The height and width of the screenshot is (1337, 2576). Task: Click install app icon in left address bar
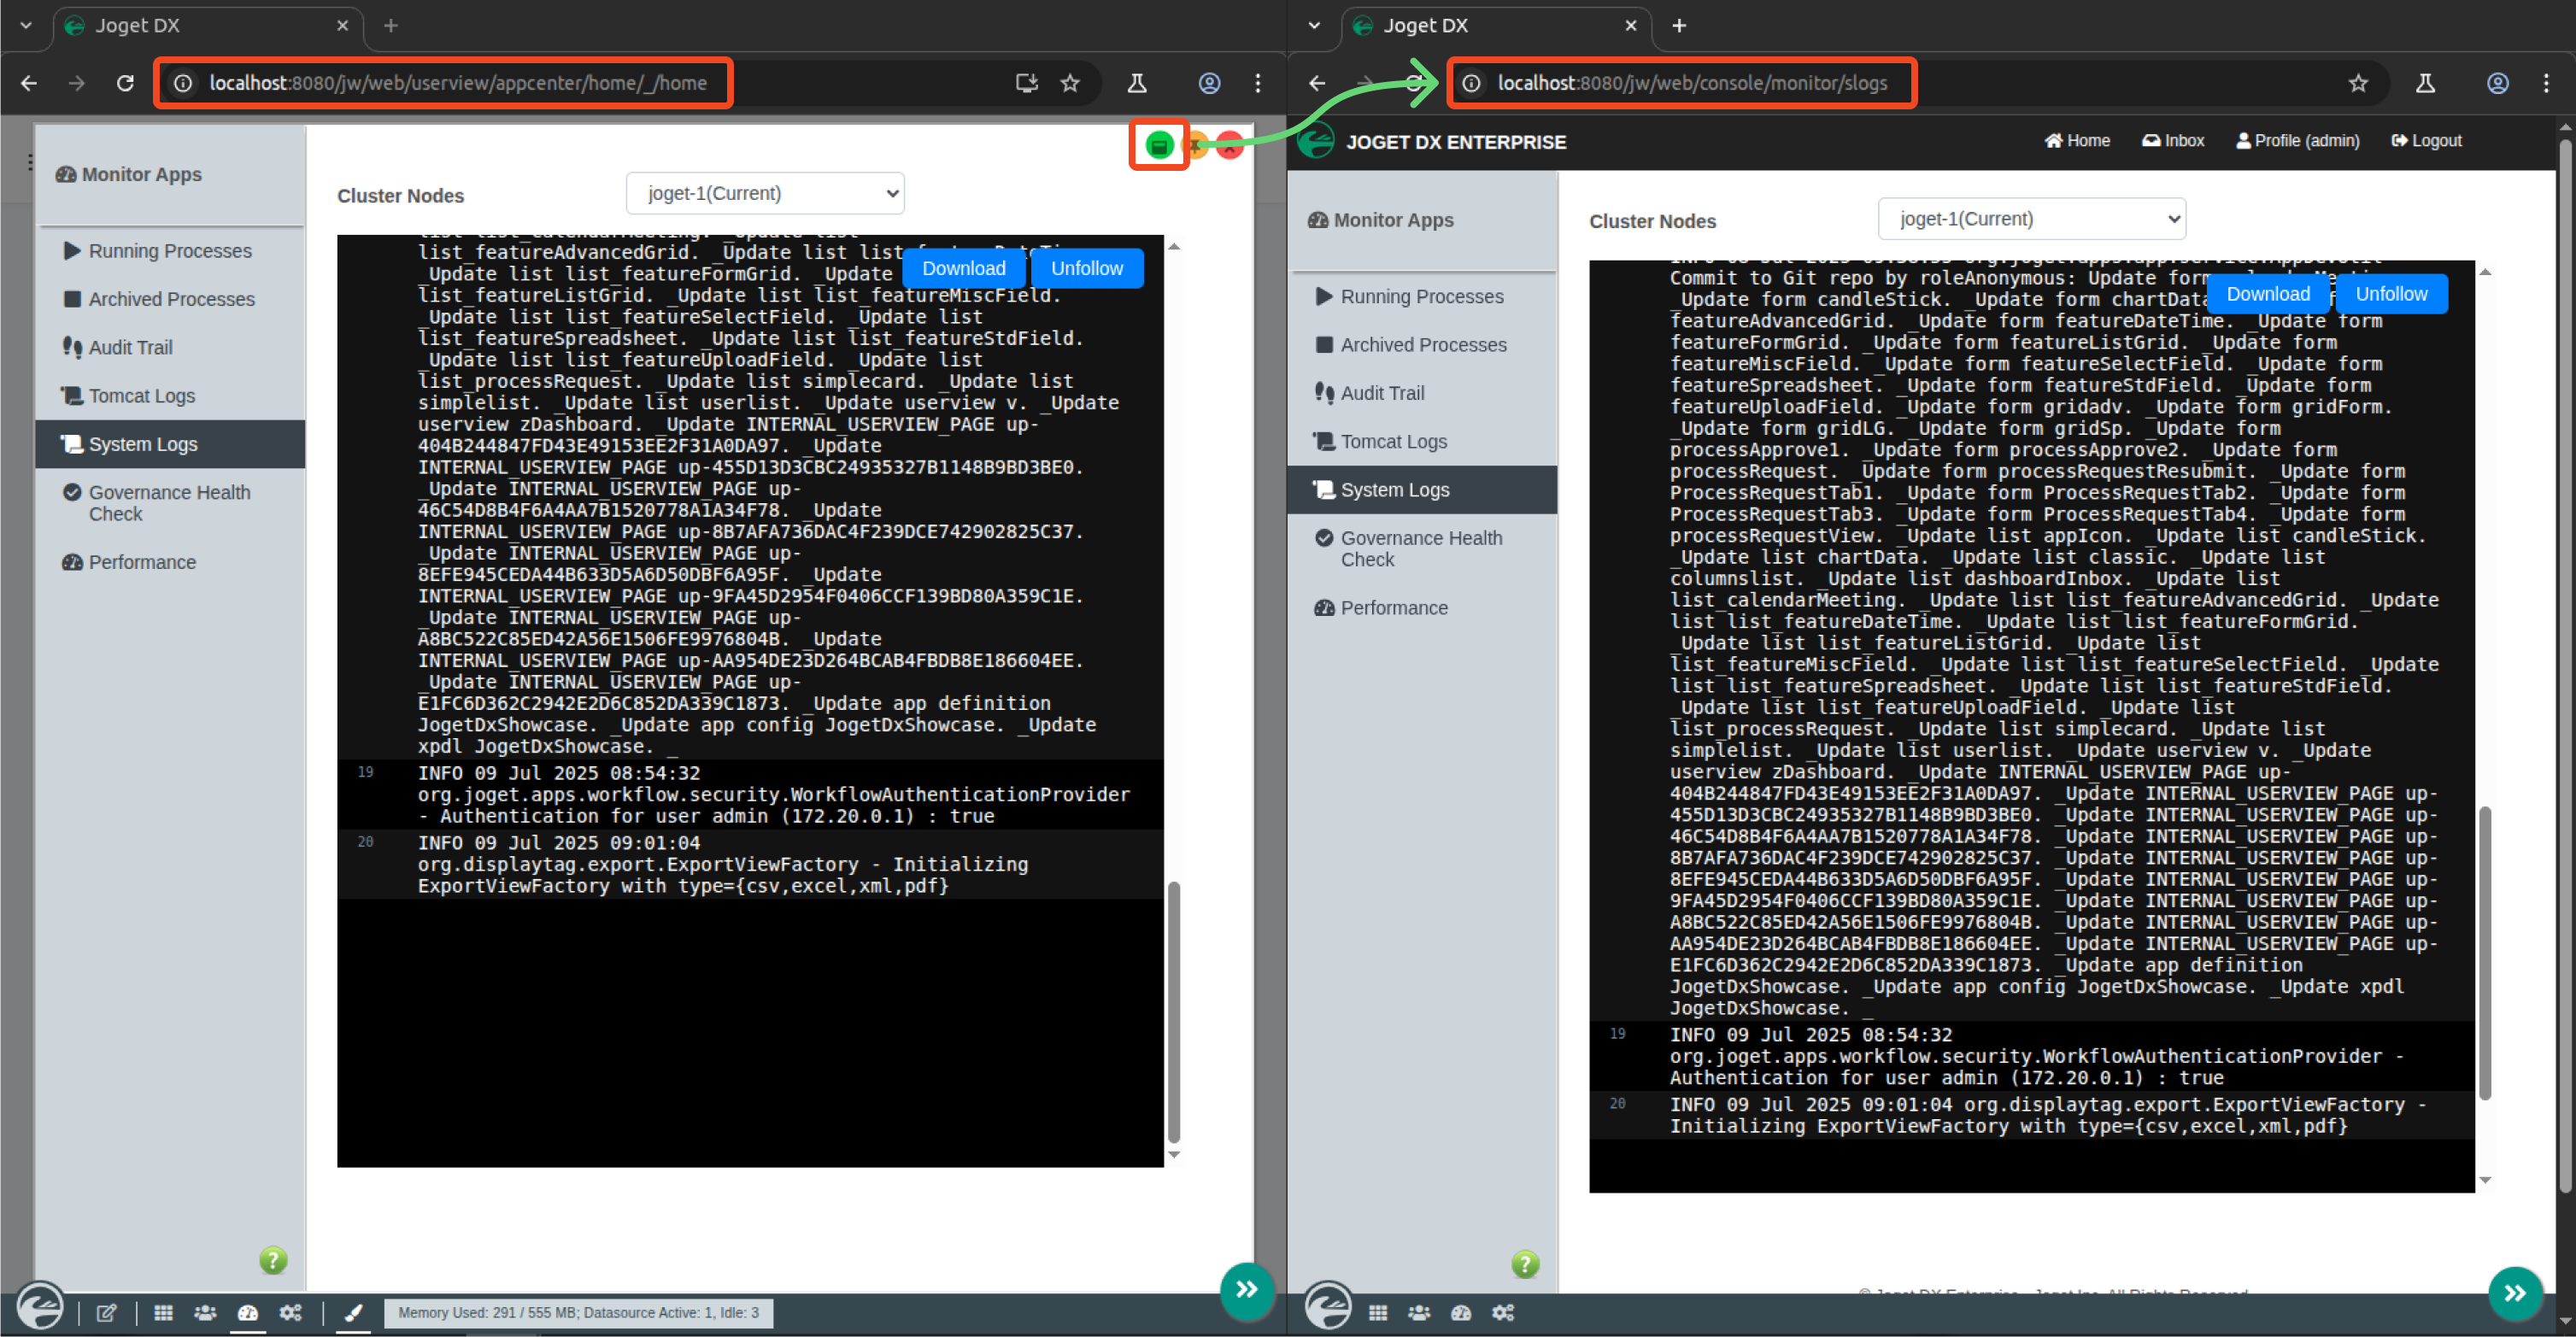[x=1026, y=83]
